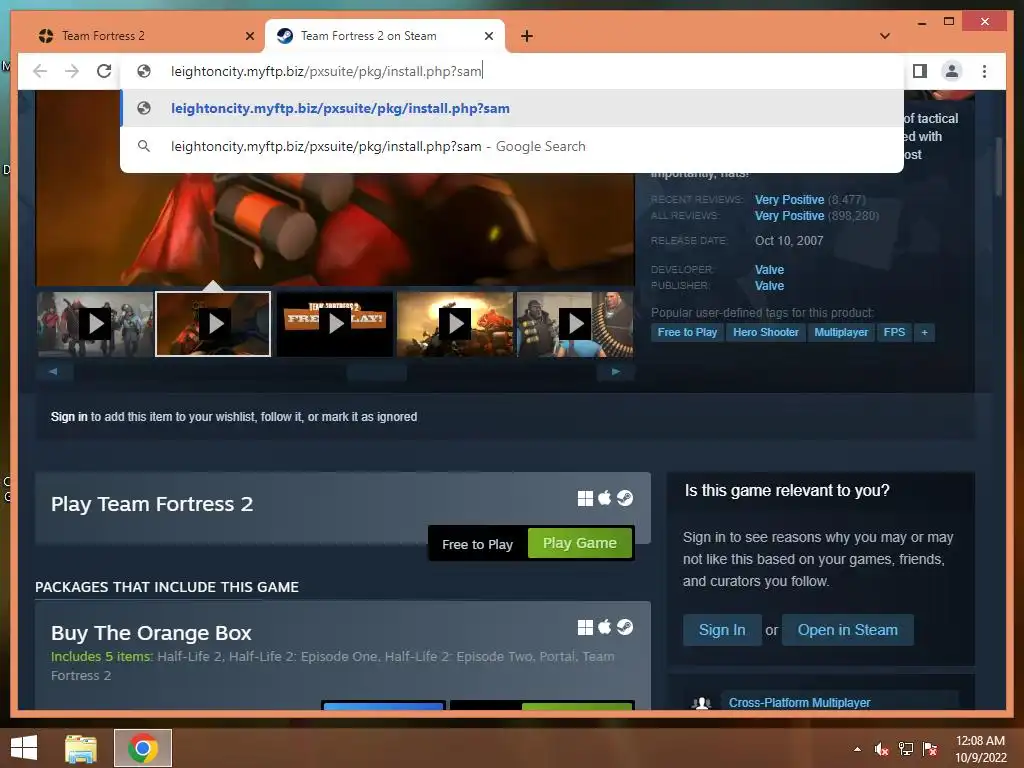The height and width of the screenshot is (768, 1024).
Task: Choose the Google Search suggestion
Action: [512, 146]
